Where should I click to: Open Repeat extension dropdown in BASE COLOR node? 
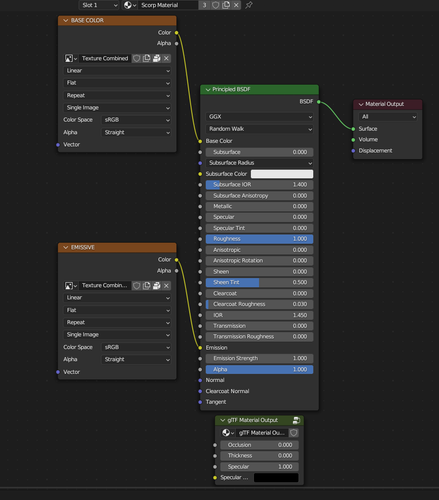coord(118,95)
